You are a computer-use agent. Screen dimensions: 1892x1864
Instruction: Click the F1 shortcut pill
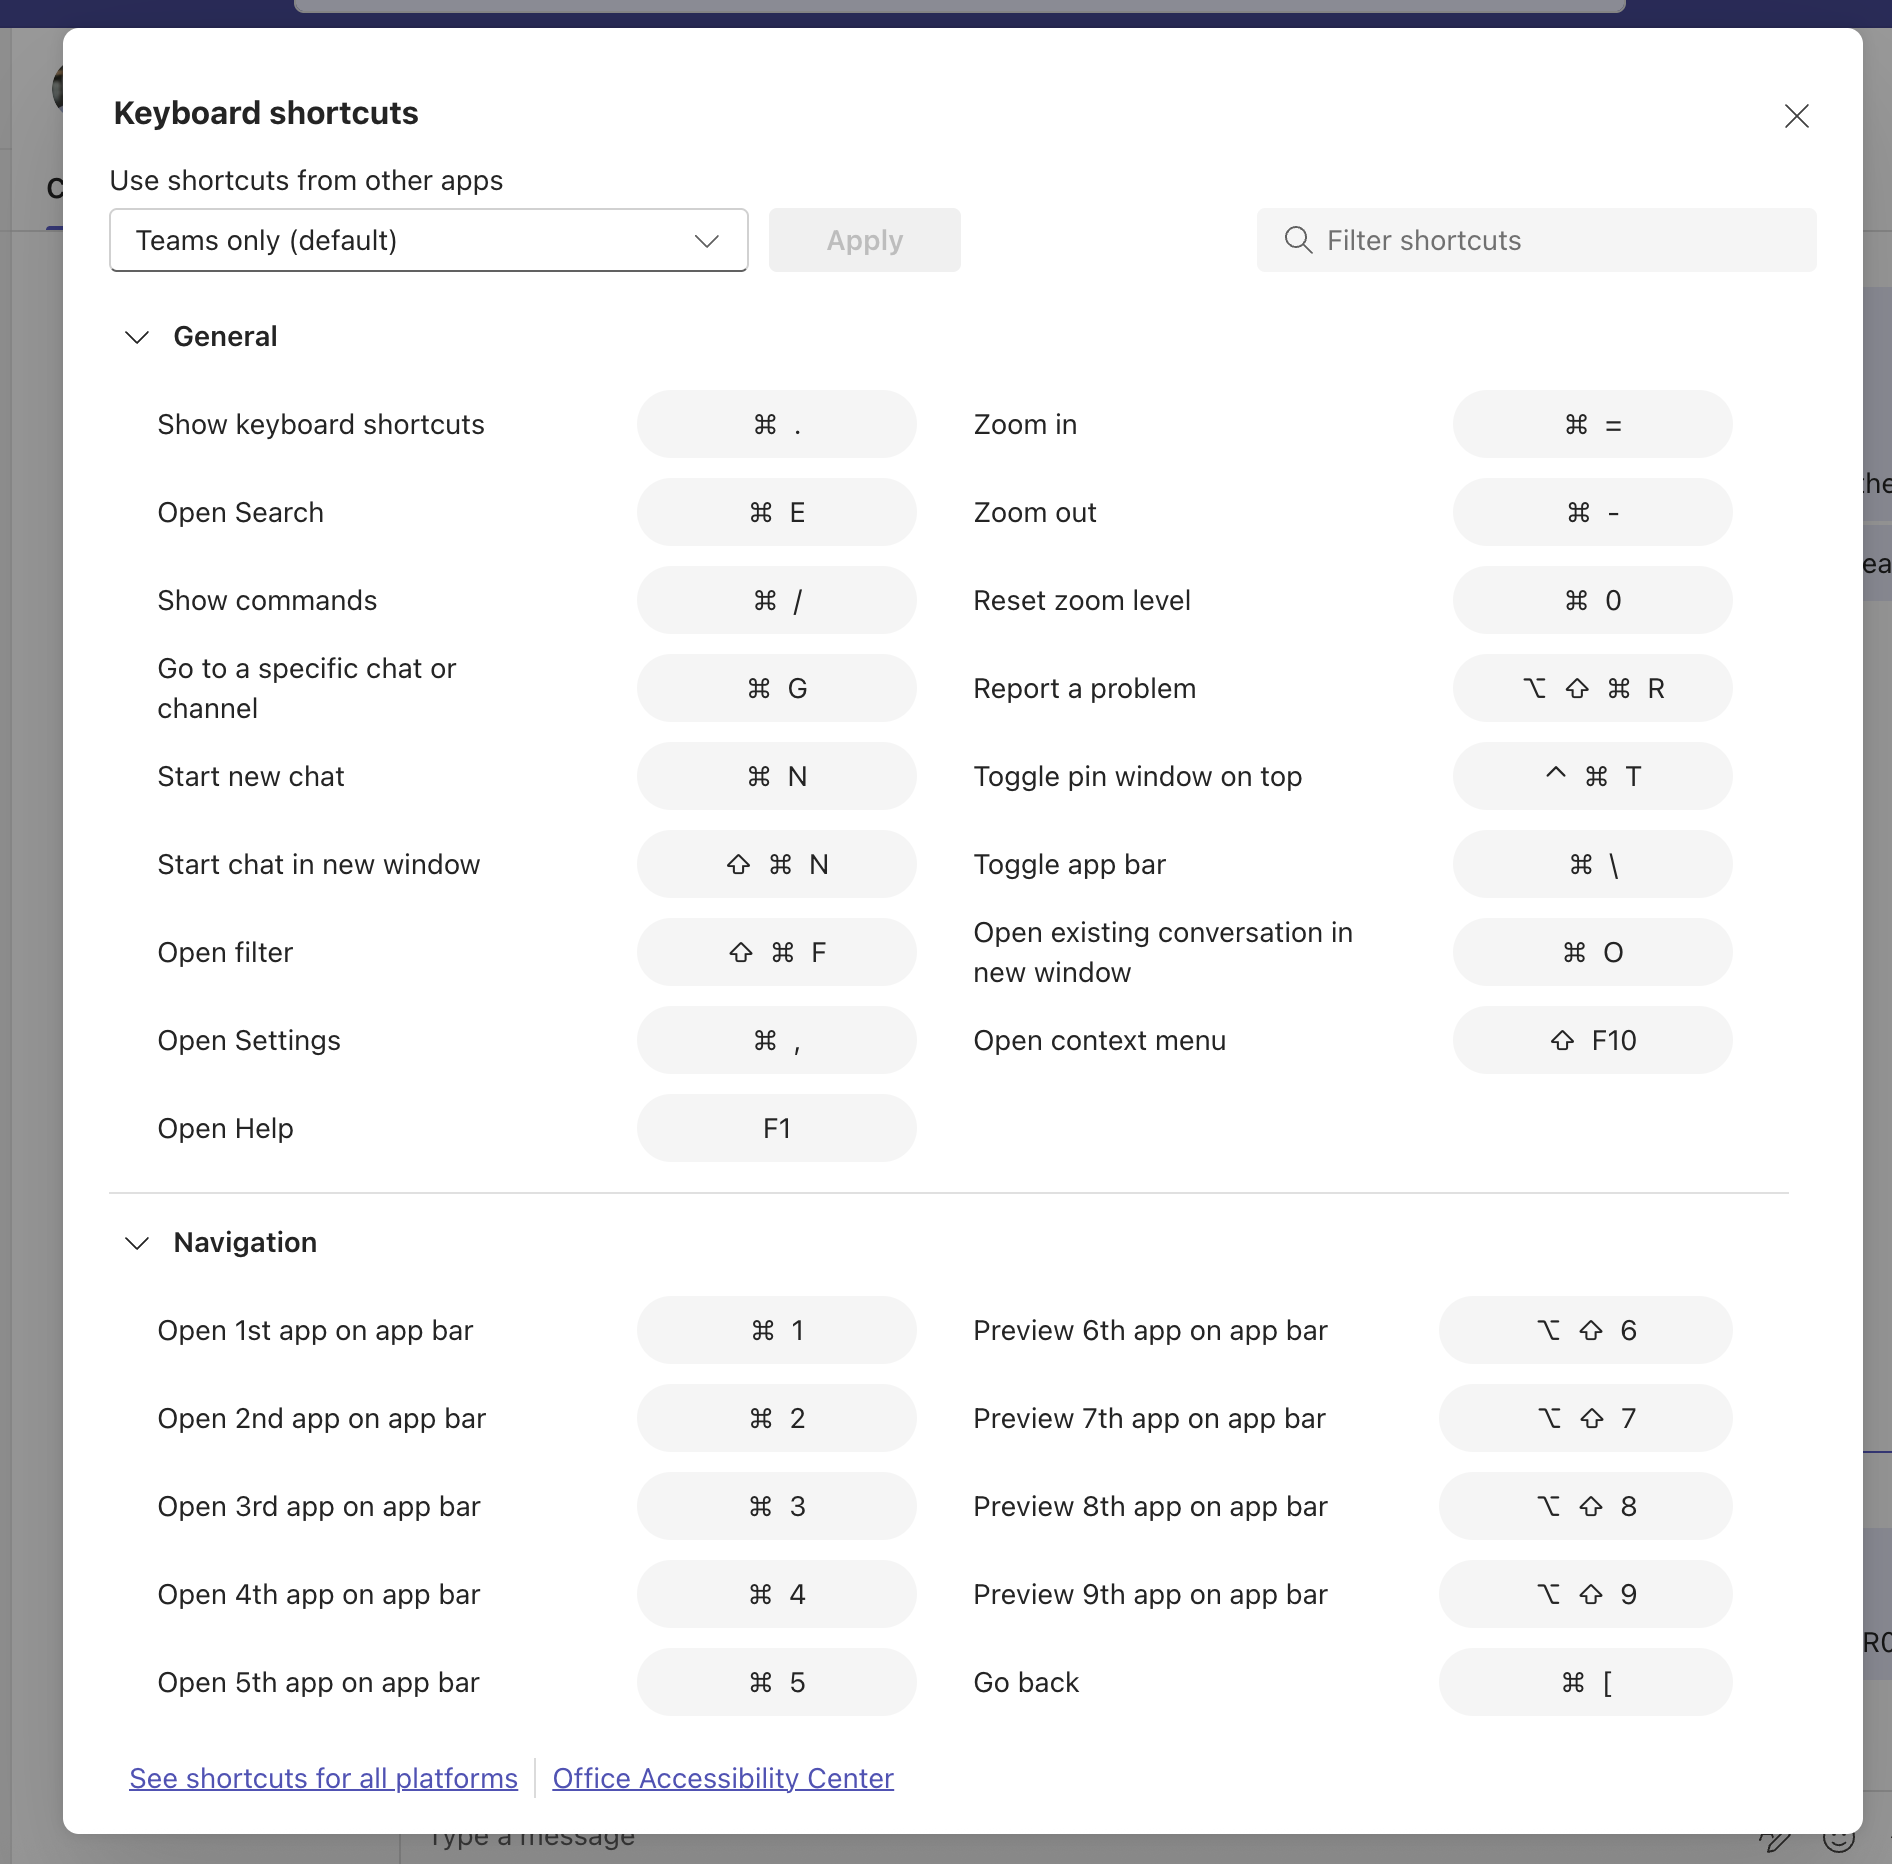tap(776, 1128)
